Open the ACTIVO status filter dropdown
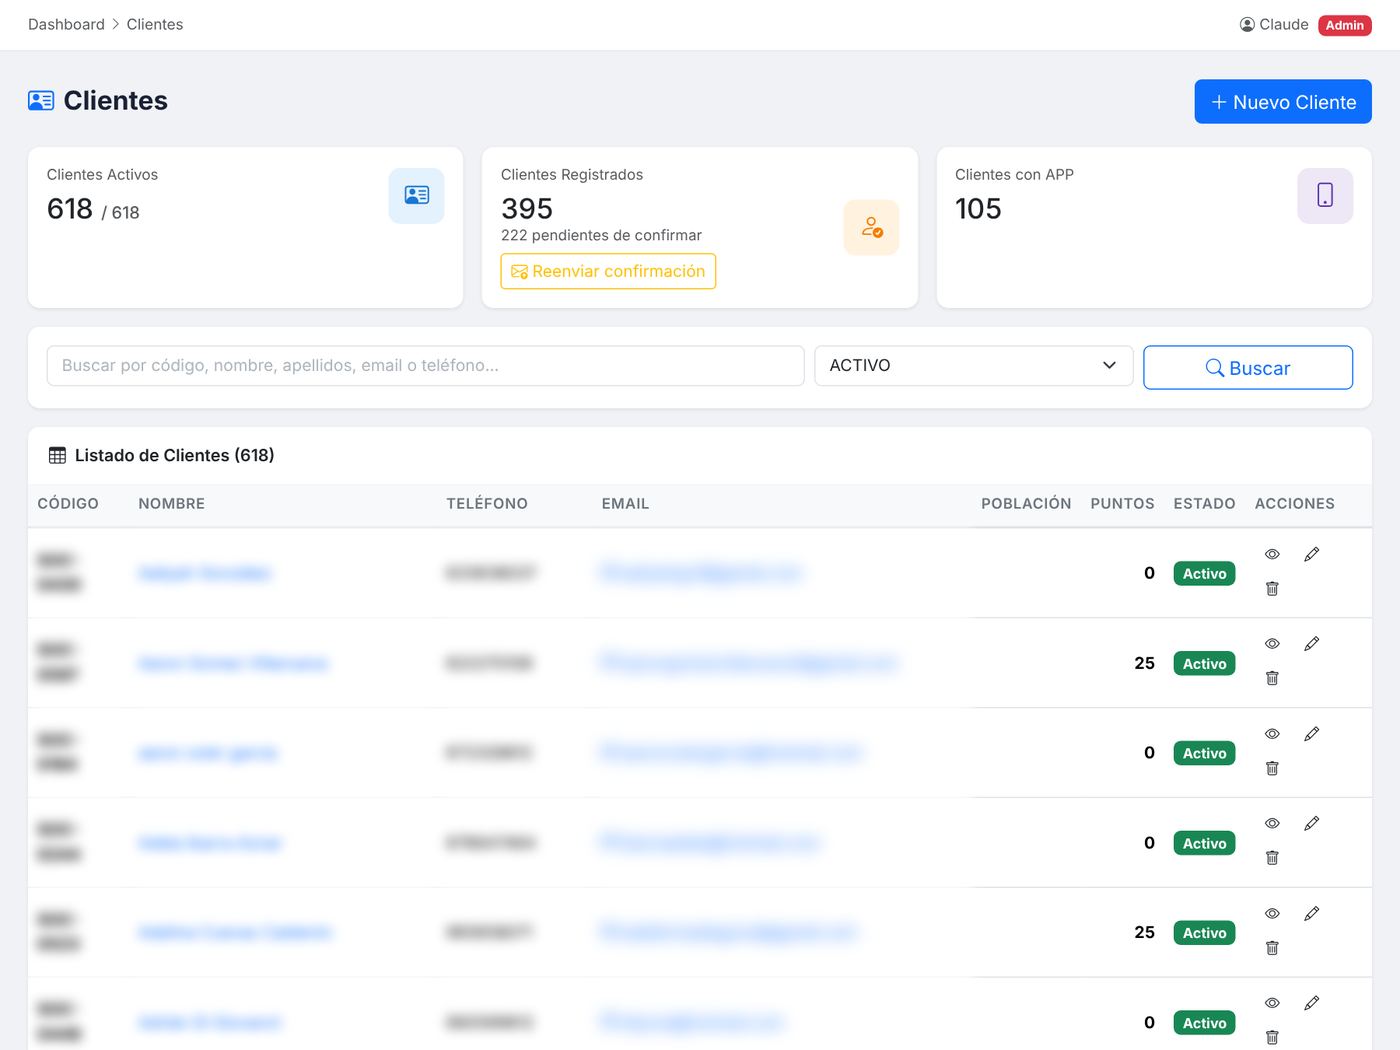This screenshot has height=1050, width=1400. click(973, 366)
